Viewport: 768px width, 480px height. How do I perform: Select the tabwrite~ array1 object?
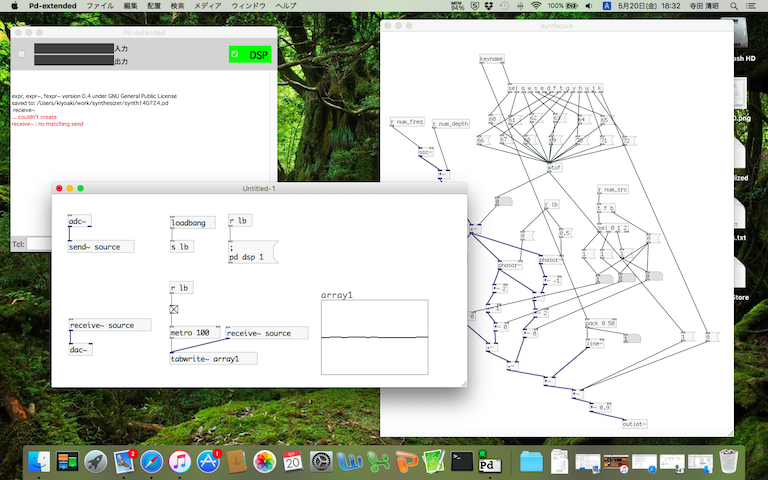point(213,359)
